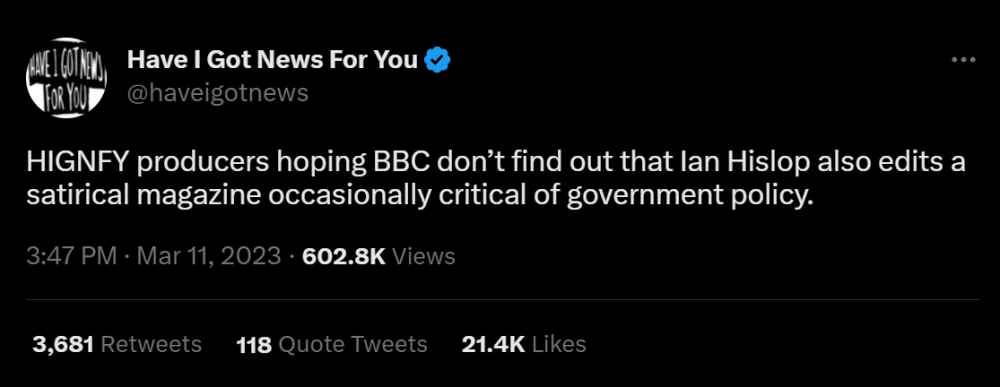The width and height of the screenshot is (1000, 387).
Task: Open the Have I Got News For You display name
Action: [272, 60]
